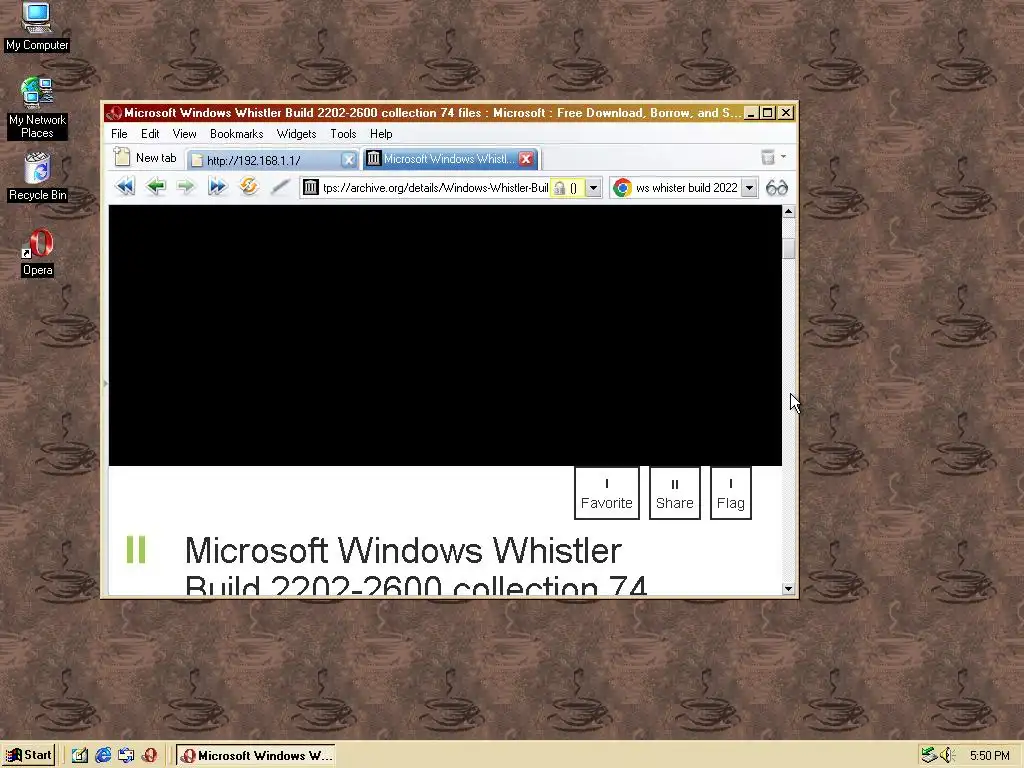Click the archive.org site icon in the address bar

pyautogui.click(x=311, y=188)
